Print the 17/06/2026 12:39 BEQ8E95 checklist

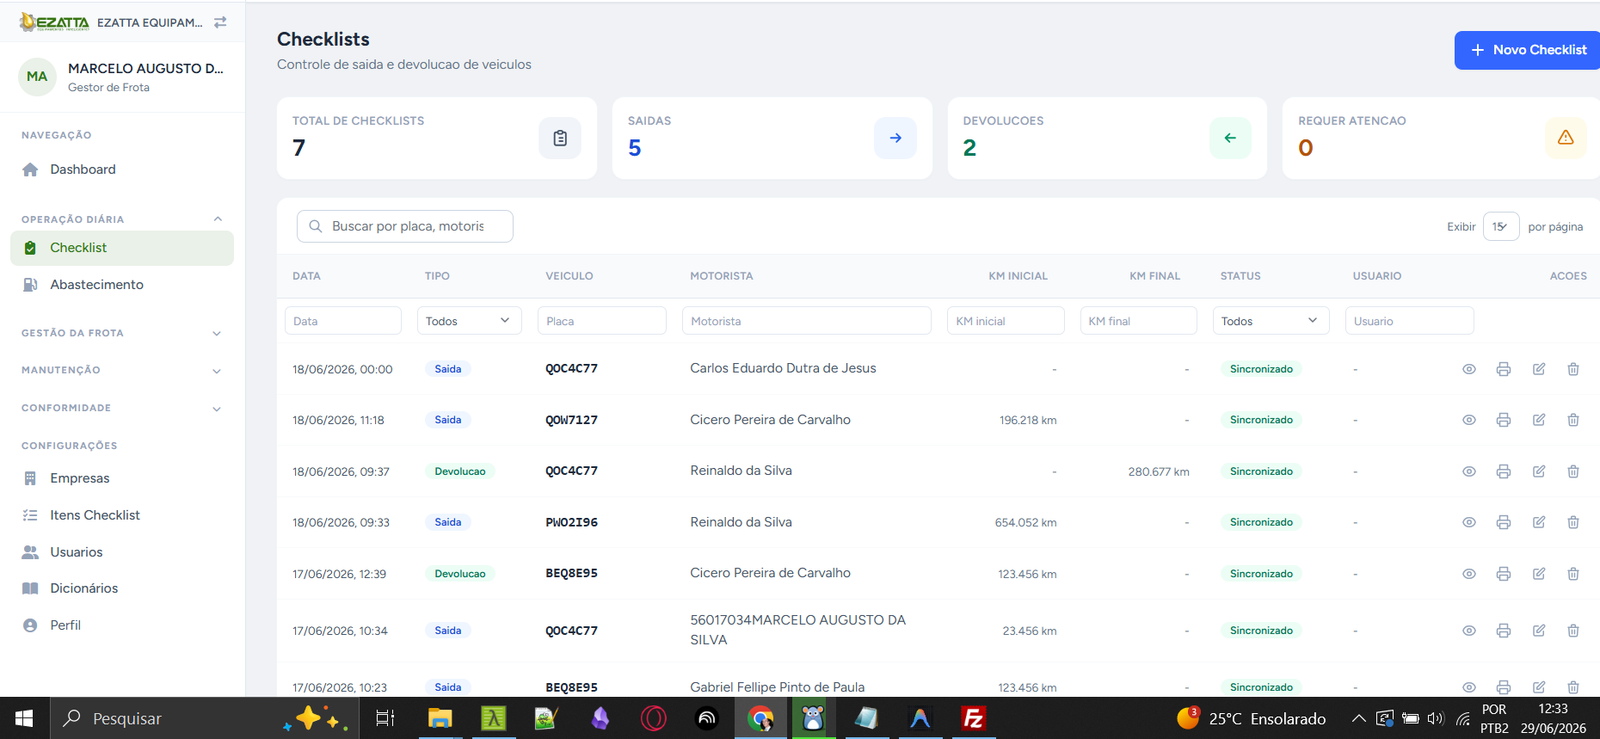(x=1503, y=574)
